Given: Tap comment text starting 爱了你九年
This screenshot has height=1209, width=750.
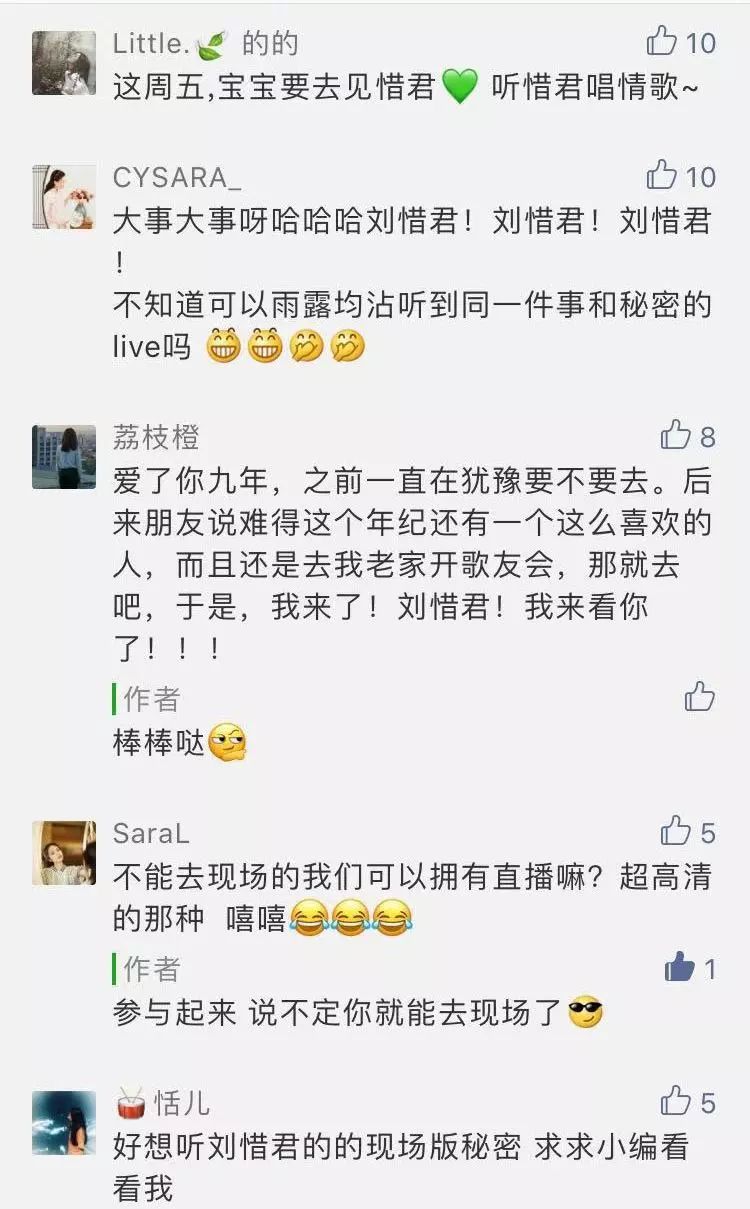Looking at the screenshot, I should [412, 566].
